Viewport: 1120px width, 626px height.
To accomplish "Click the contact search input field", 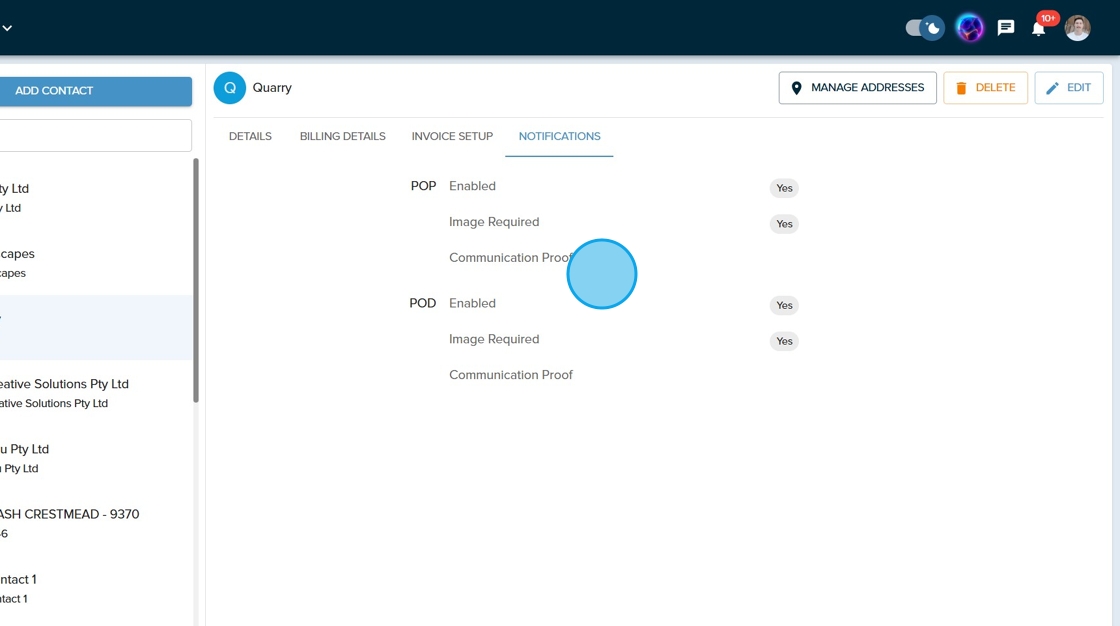I will [95, 136].
